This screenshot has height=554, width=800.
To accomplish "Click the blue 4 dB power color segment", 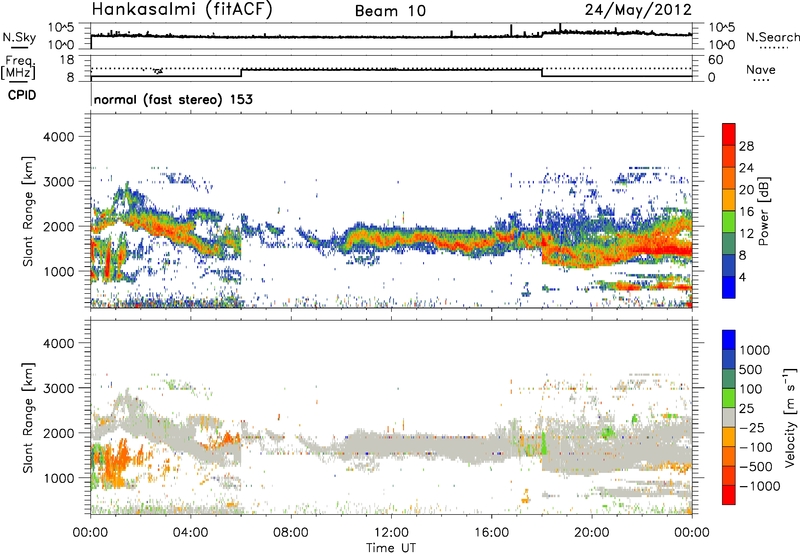I will pos(729,287).
